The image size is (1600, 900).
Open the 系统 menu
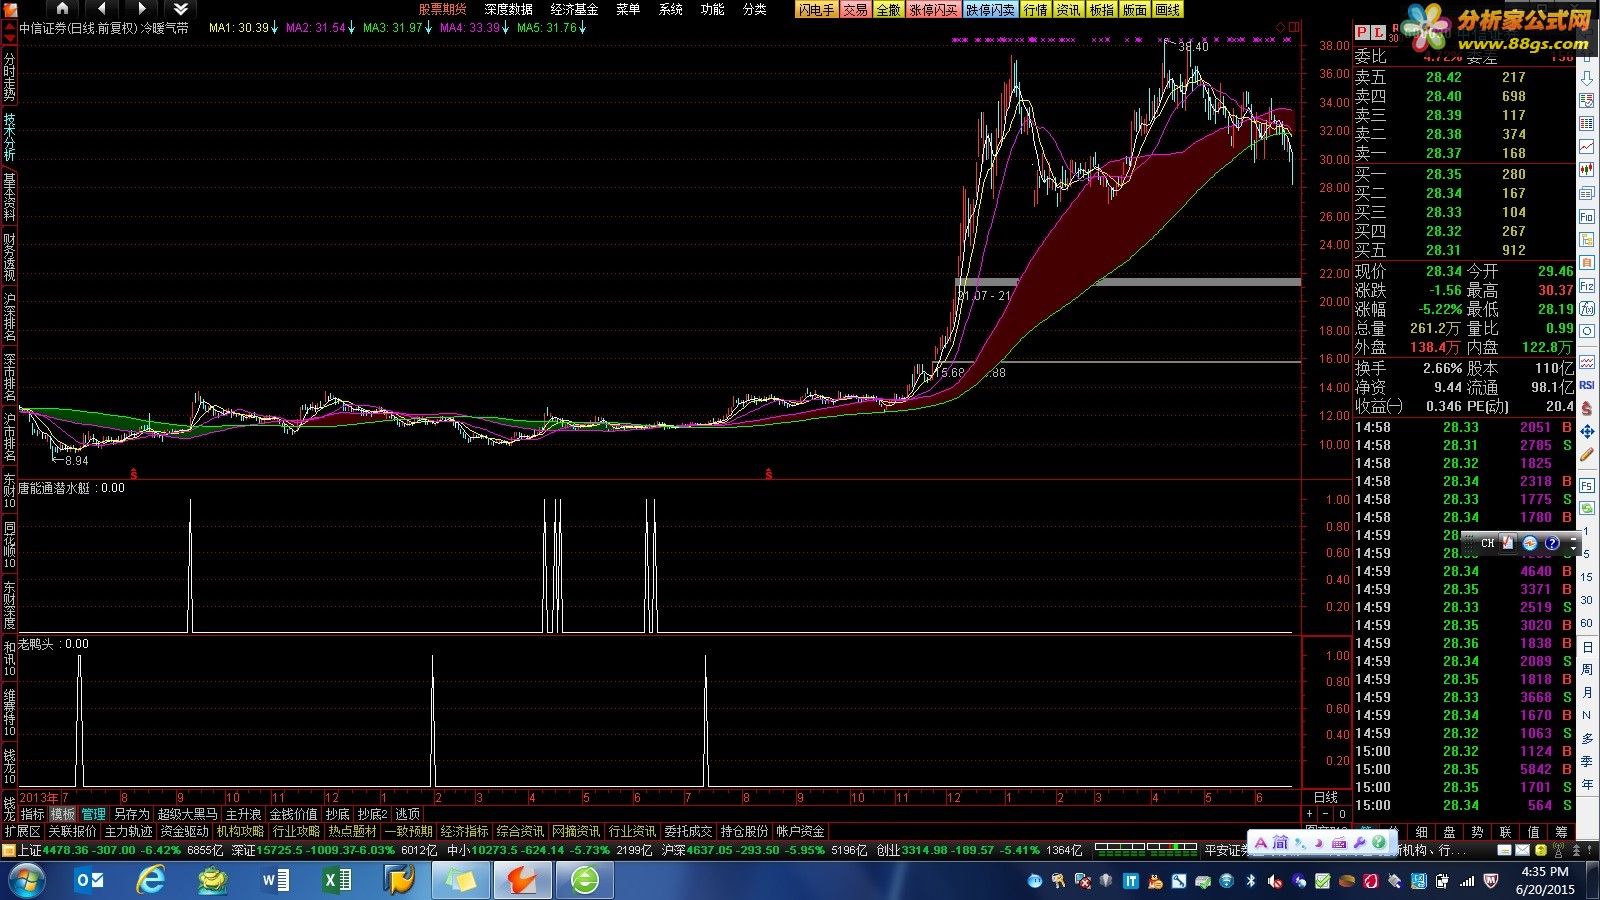pos(671,9)
